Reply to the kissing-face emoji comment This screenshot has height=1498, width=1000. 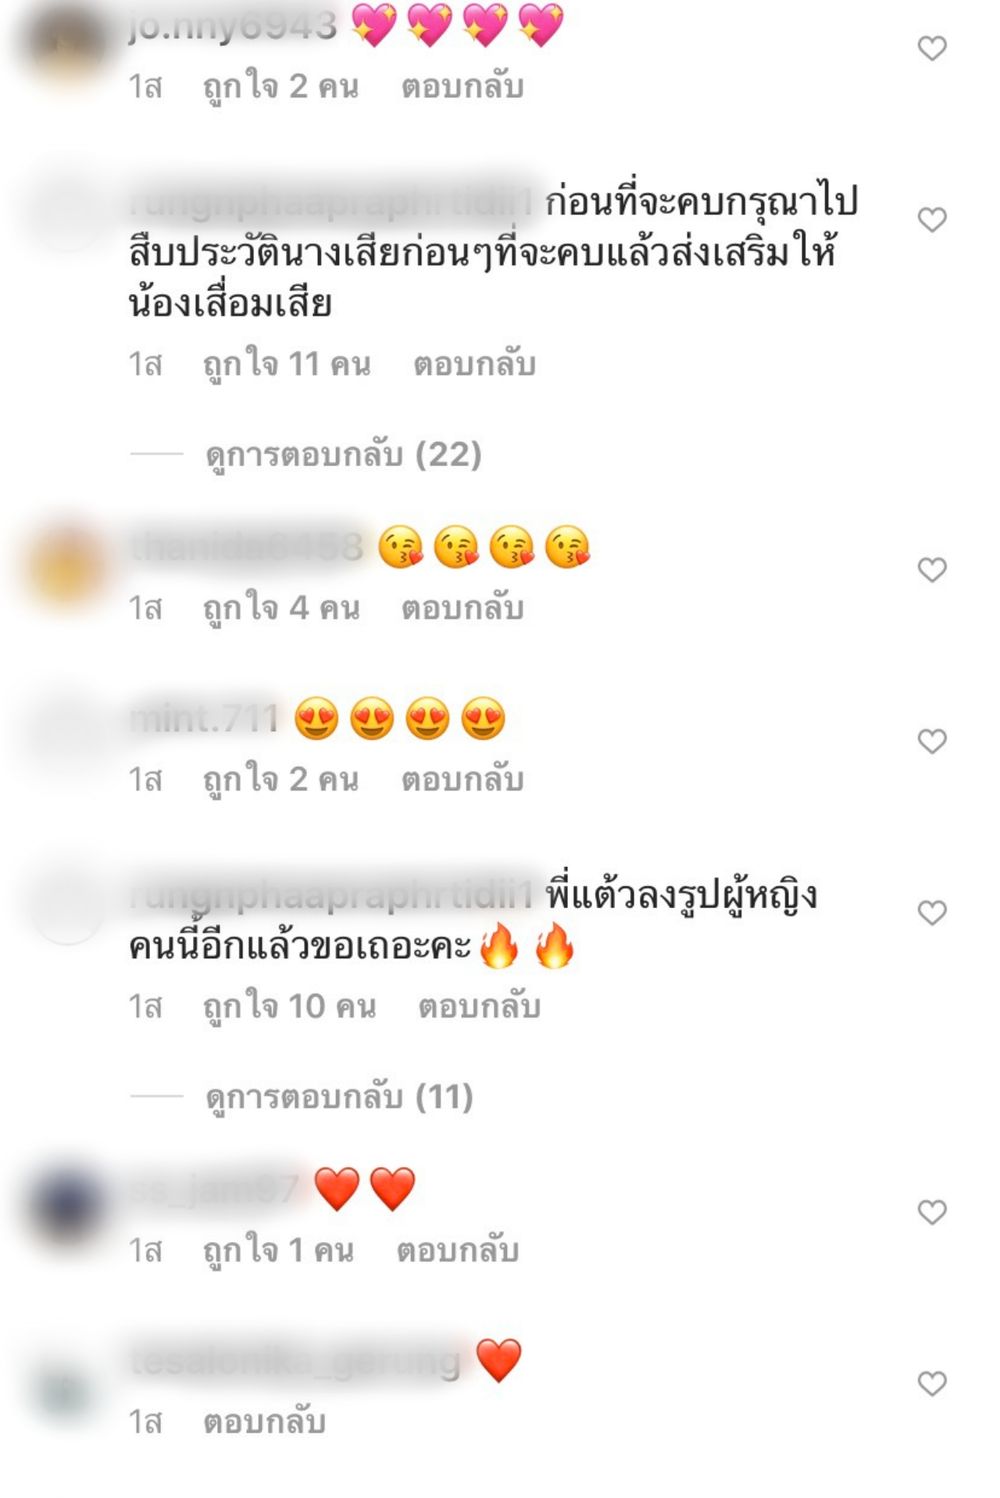point(462,608)
